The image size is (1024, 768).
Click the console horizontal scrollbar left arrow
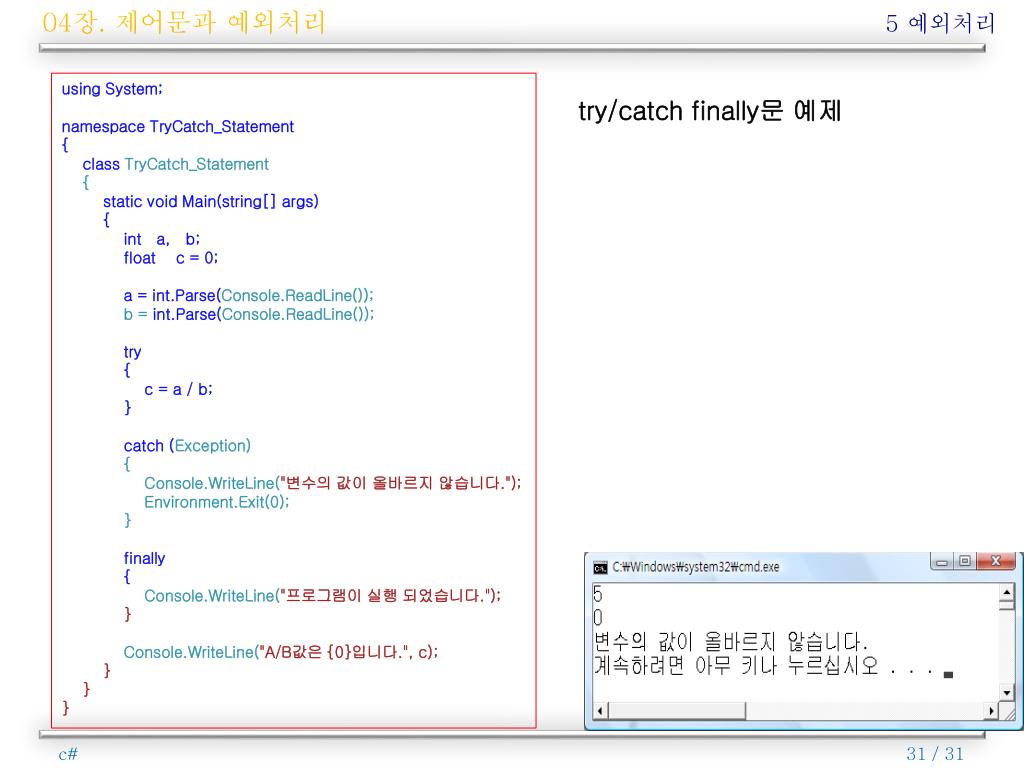[601, 711]
